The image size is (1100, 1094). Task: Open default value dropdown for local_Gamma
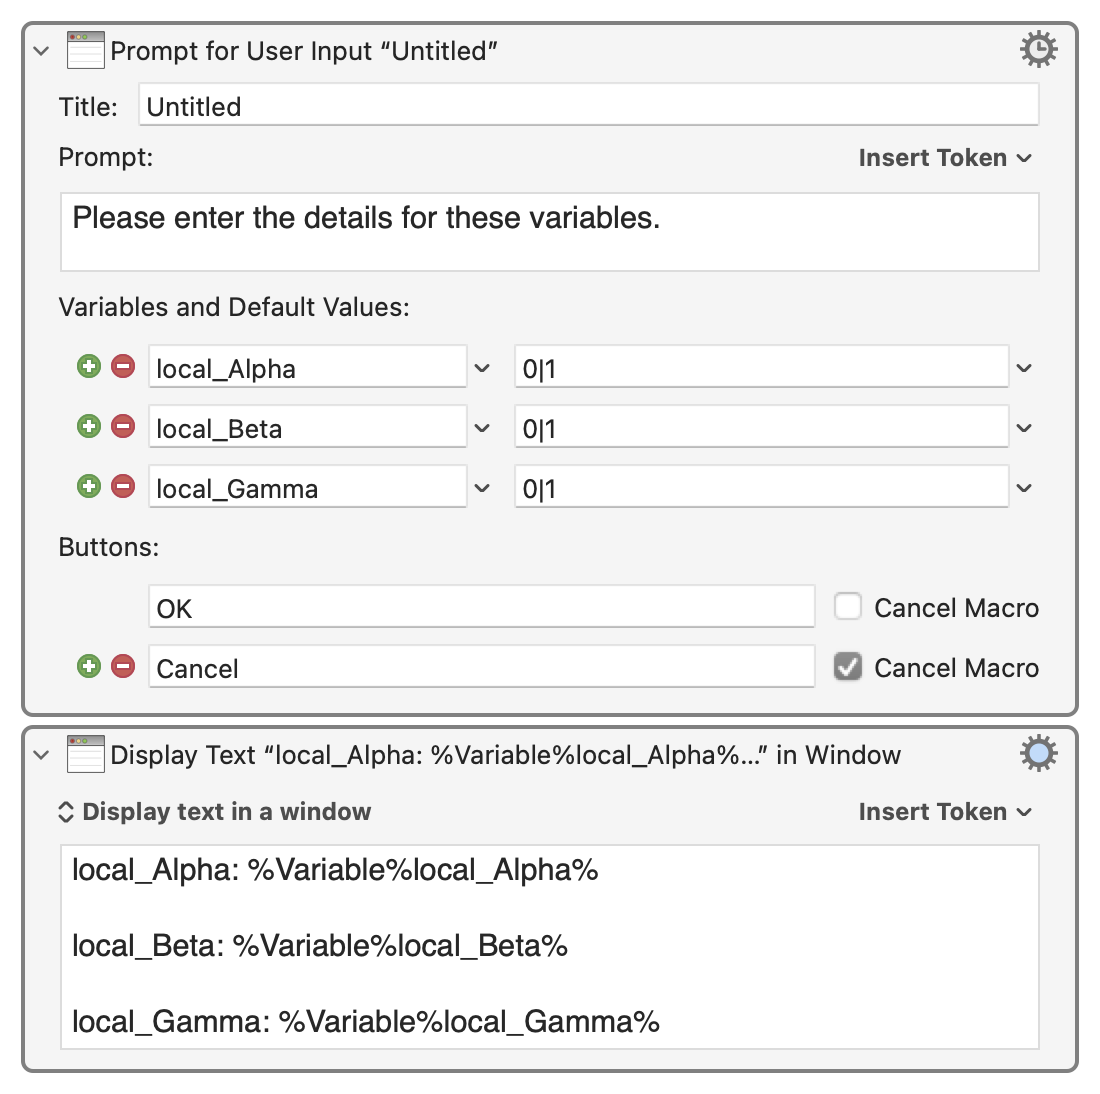pyautogui.click(x=1024, y=488)
